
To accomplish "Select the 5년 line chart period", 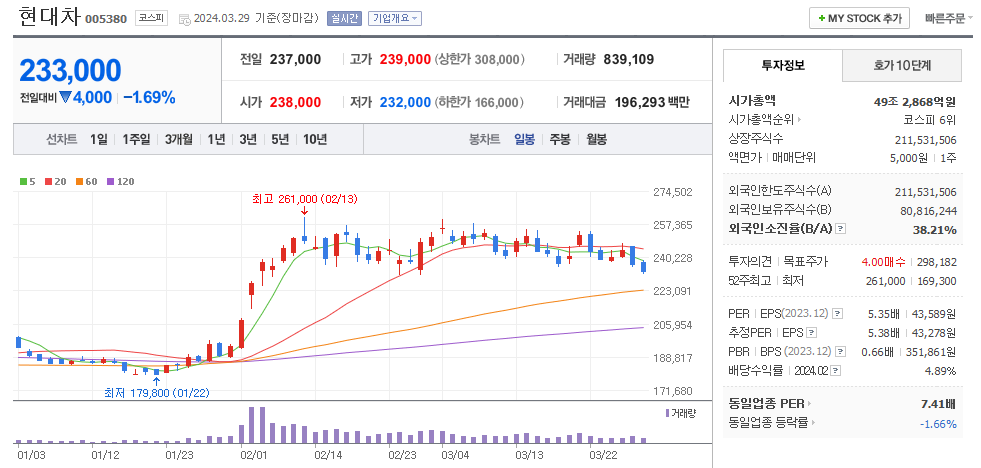I will tap(280, 140).
